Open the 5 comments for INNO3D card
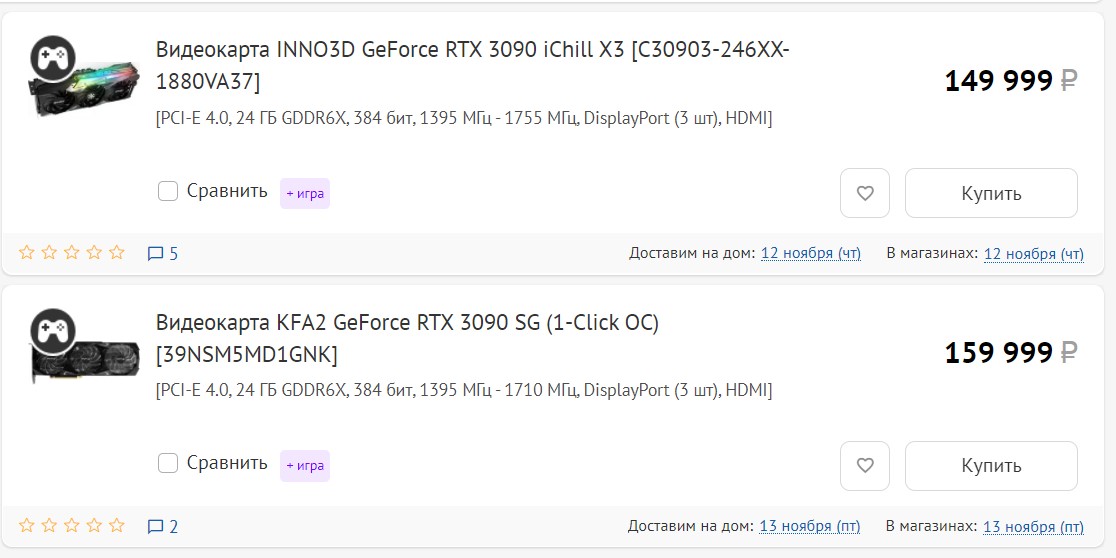 point(163,254)
